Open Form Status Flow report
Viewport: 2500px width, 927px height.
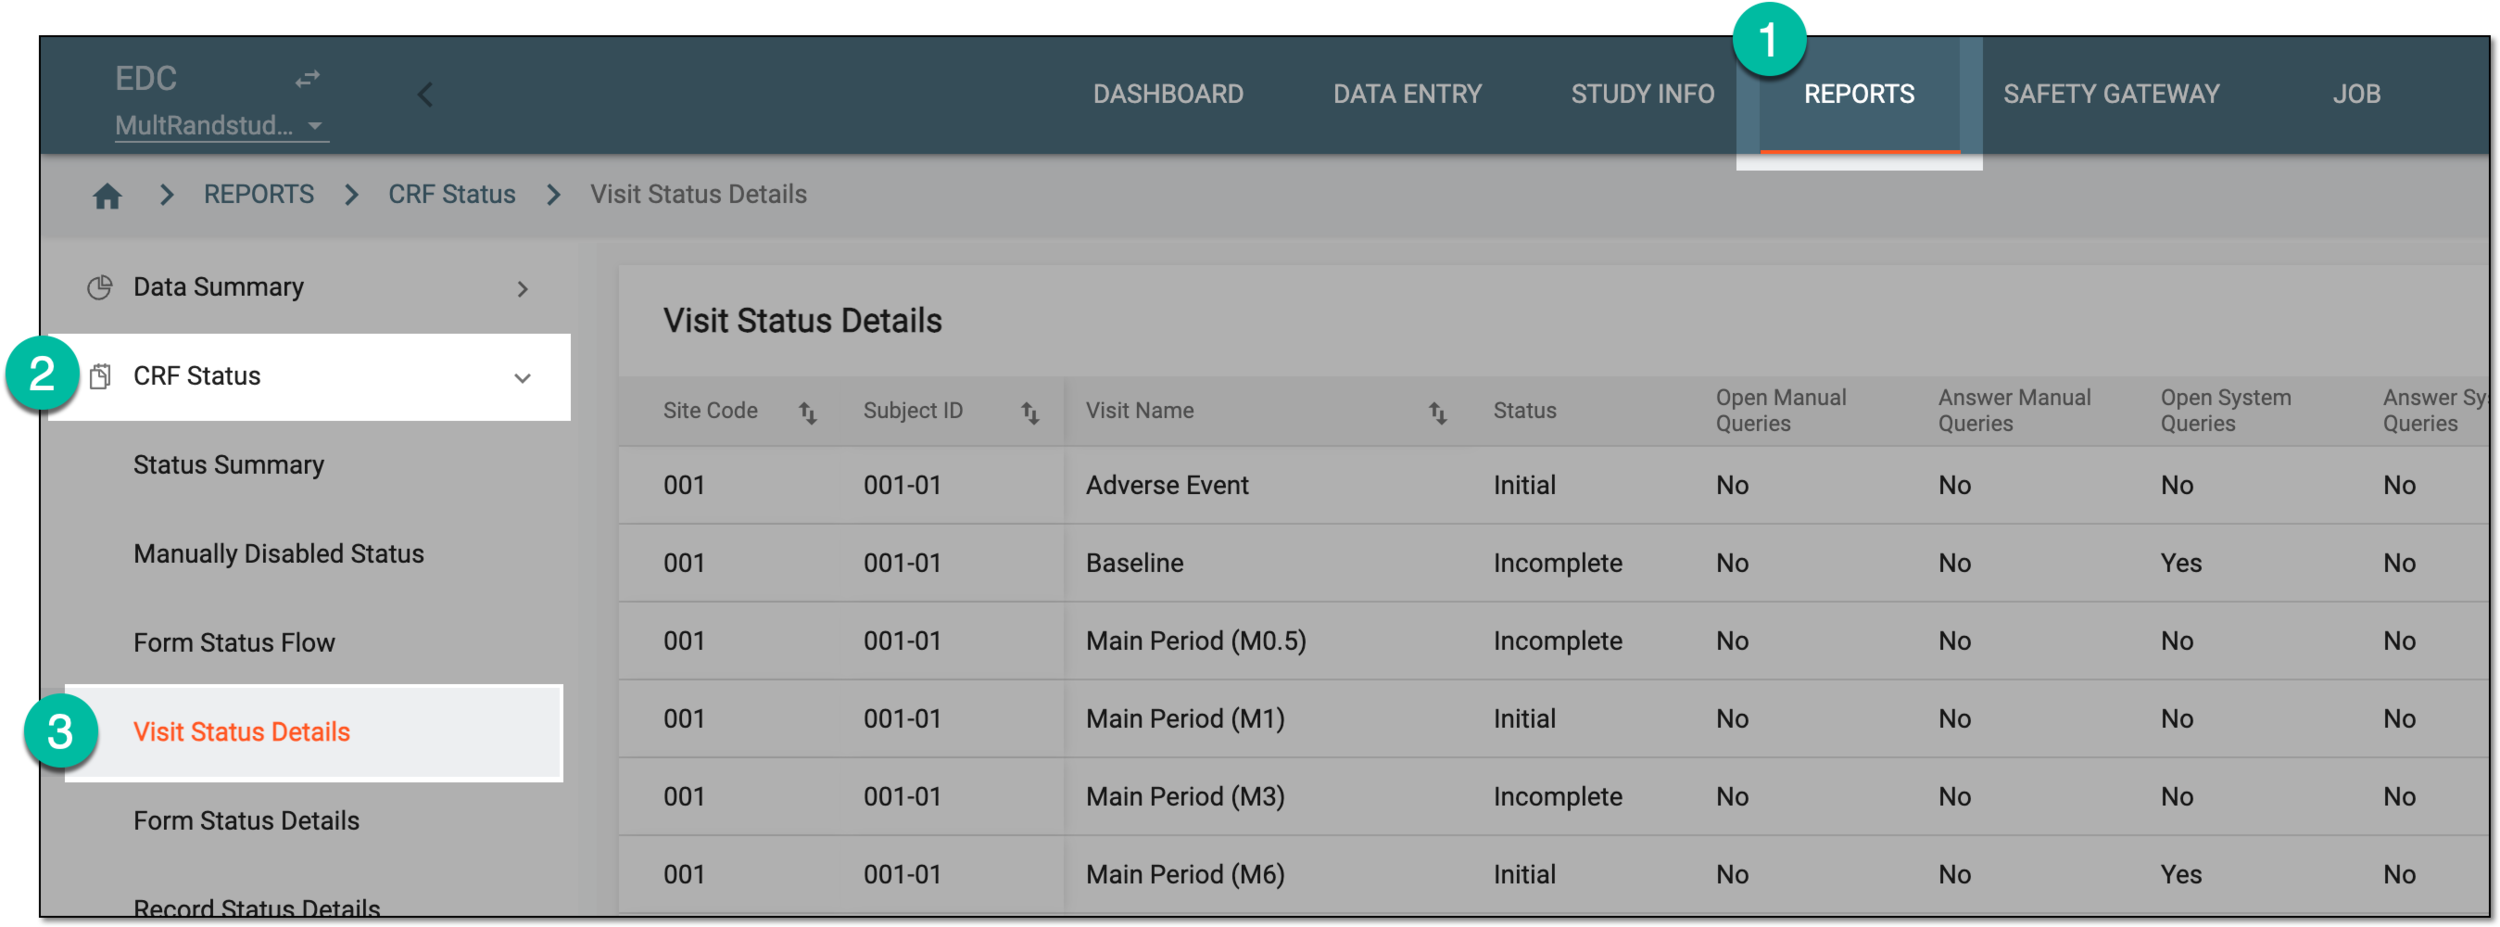(234, 643)
